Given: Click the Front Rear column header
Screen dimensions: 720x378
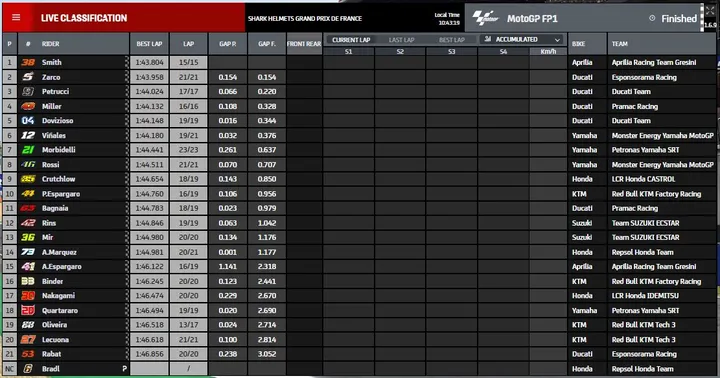Looking at the screenshot, I should (x=304, y=44).
